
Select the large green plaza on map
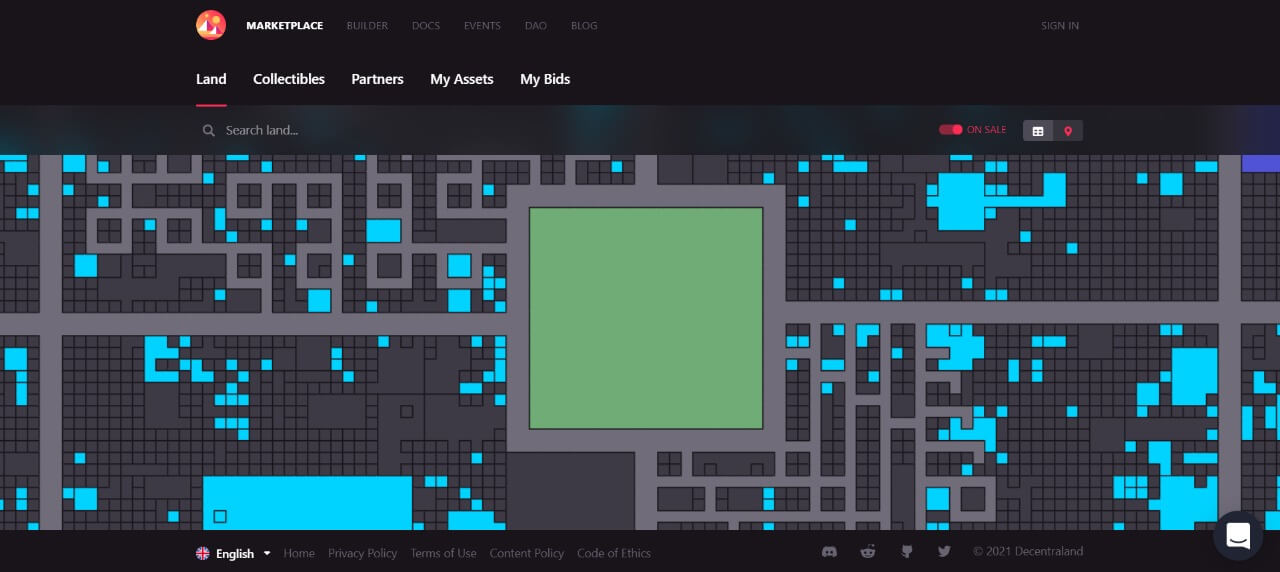tap(645, 318)
